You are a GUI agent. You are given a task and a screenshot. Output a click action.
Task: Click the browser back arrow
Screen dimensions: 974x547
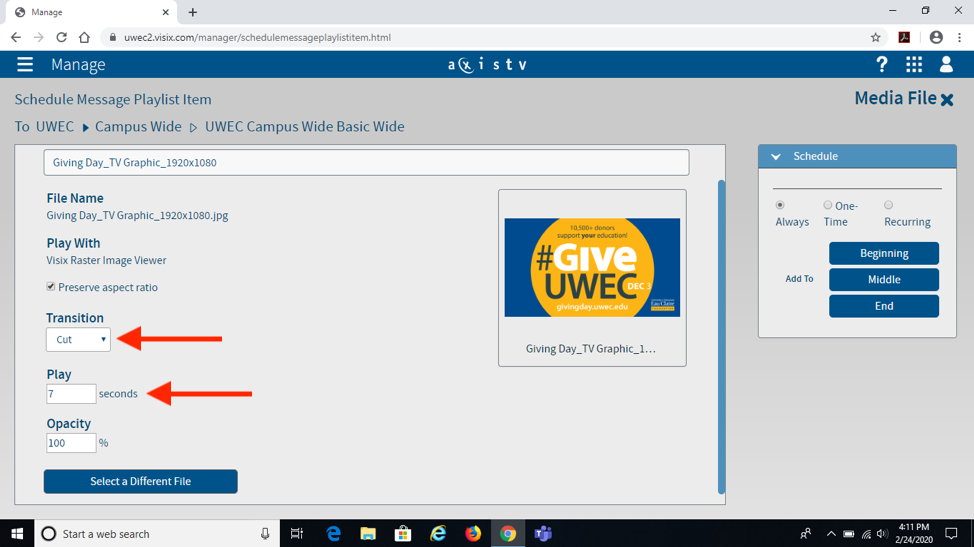(x=16, y=37)
